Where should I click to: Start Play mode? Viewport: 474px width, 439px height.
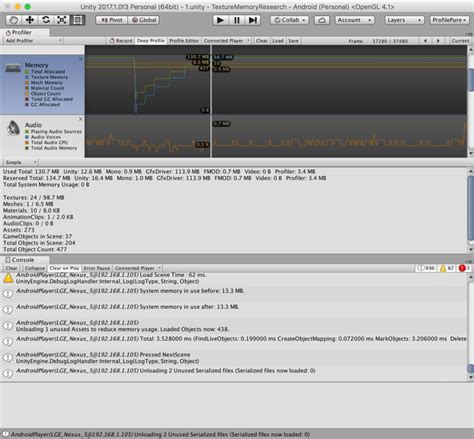pyautogui.click(x=220, y=20)
